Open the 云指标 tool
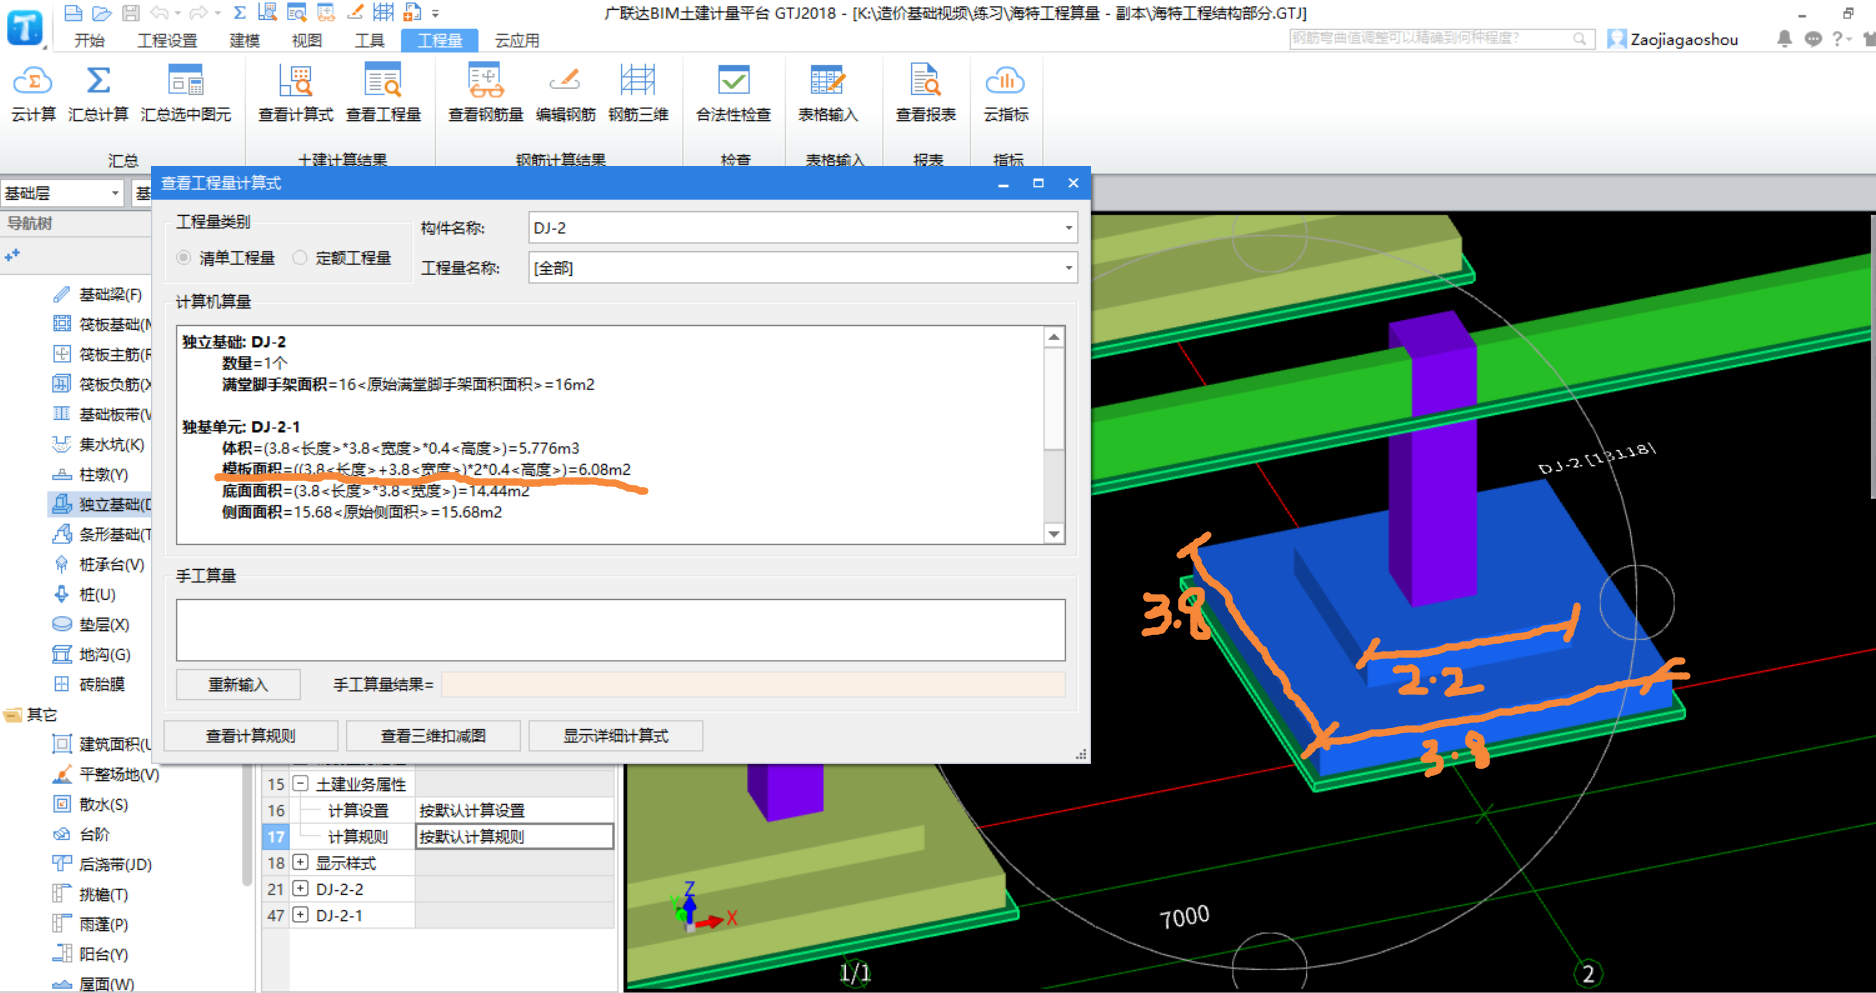1876x993 pixels. (1006, 94)
